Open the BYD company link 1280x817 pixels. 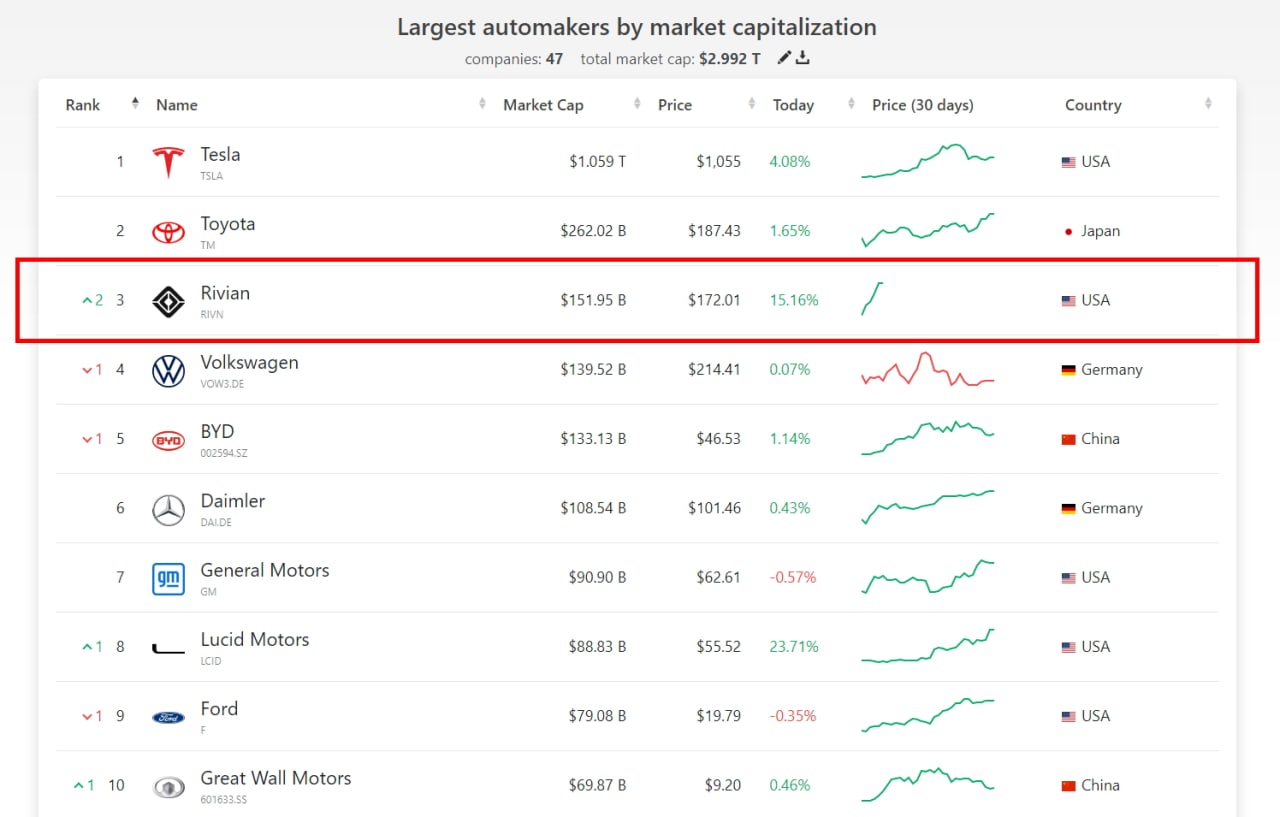(x=217, y=431)
